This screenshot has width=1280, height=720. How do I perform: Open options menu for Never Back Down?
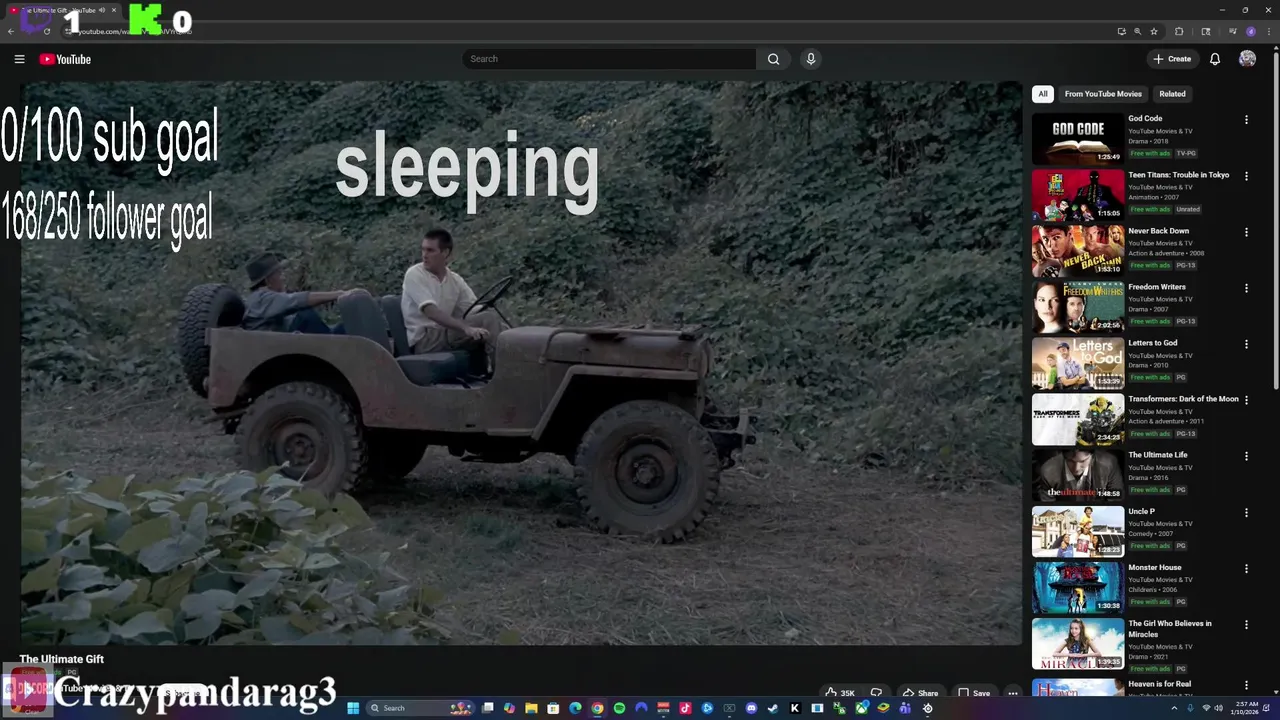(1246, 232)
